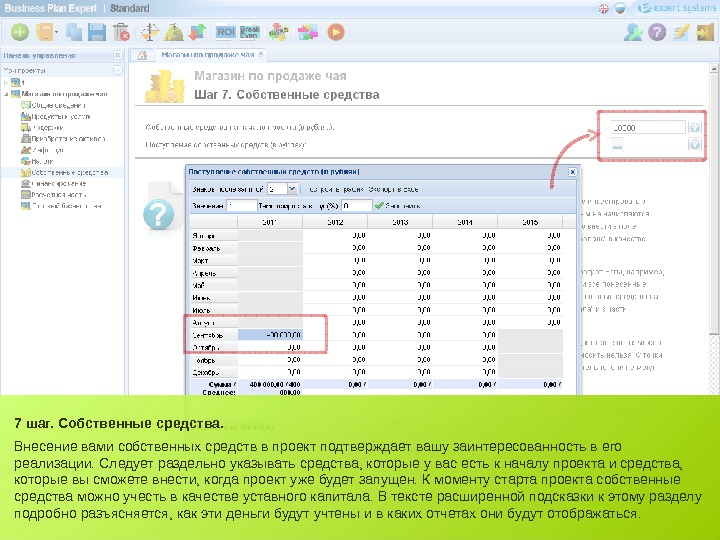Click the red and green arrows icon
The width and height of the screenshot is (720, 540).
click(197, 32)
